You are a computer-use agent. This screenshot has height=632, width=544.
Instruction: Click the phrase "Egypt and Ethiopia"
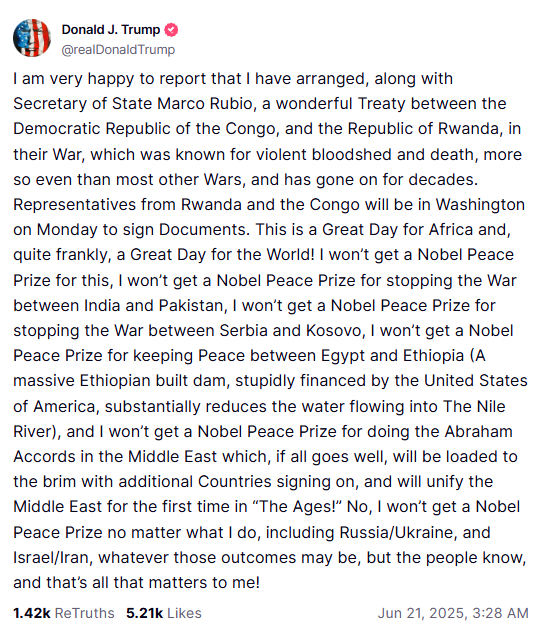[392, 356]
